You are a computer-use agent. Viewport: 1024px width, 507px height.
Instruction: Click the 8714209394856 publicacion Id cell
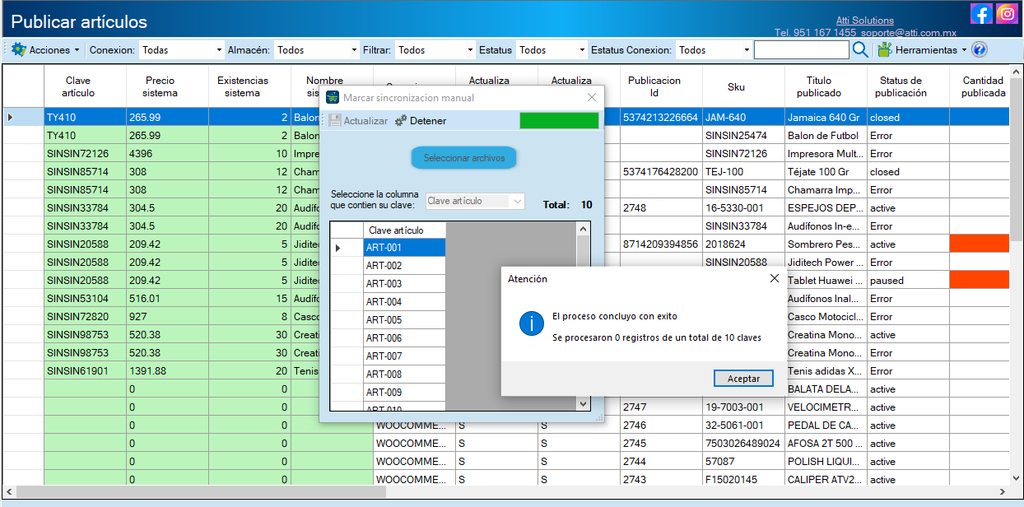[x=662, y=244]
